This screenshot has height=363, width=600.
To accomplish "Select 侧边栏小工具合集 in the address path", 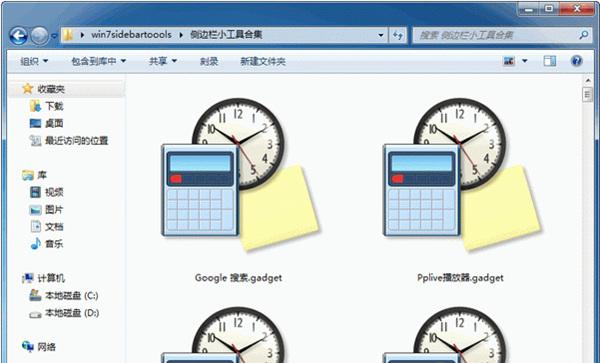I will pyautogui.click(x=226, y=35).
